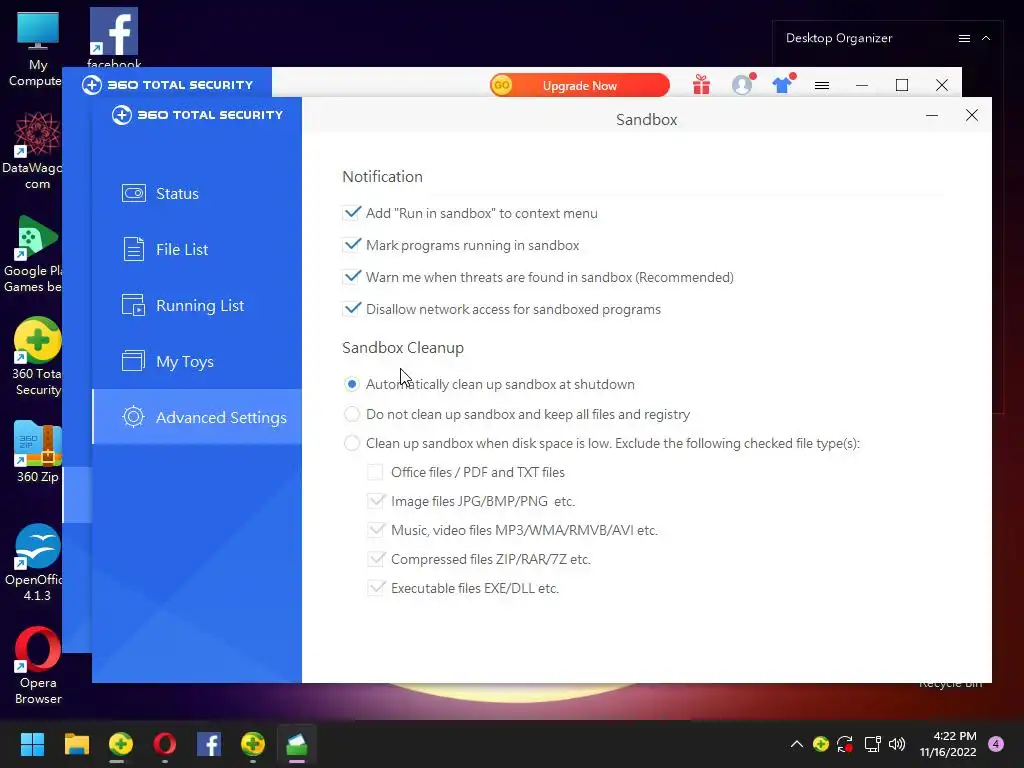Open the user account avatar icon
This screenshot has height=768, width=1024.
[743, 84]
